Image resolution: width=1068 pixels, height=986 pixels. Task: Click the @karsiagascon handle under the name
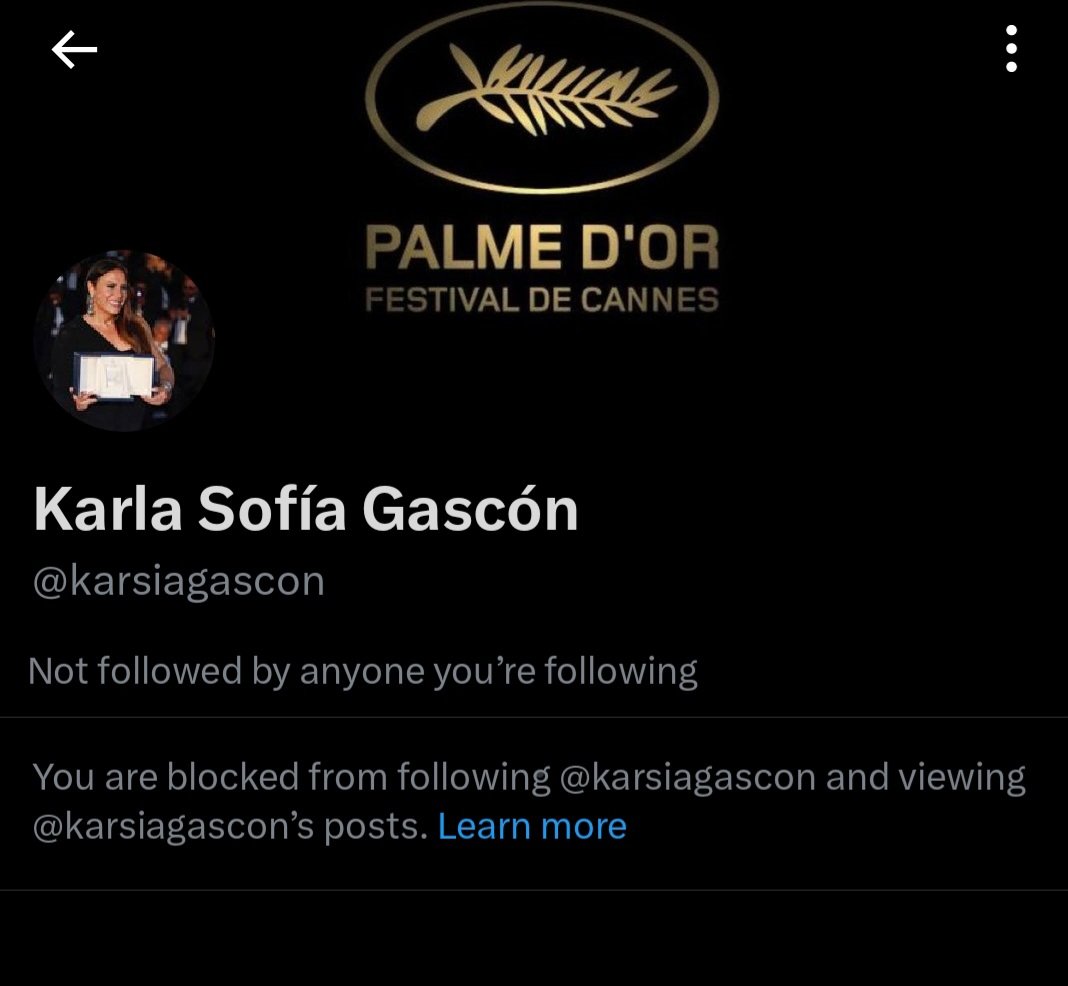pyautogui.click(x=178, y=582)
